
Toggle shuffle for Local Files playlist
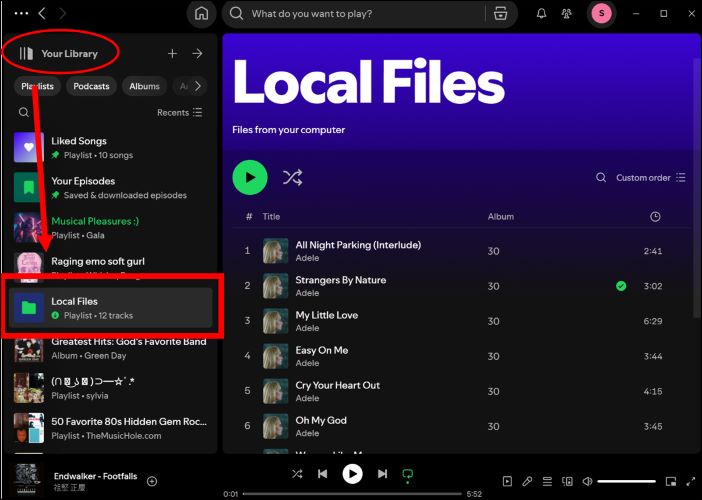coord(292,178)
